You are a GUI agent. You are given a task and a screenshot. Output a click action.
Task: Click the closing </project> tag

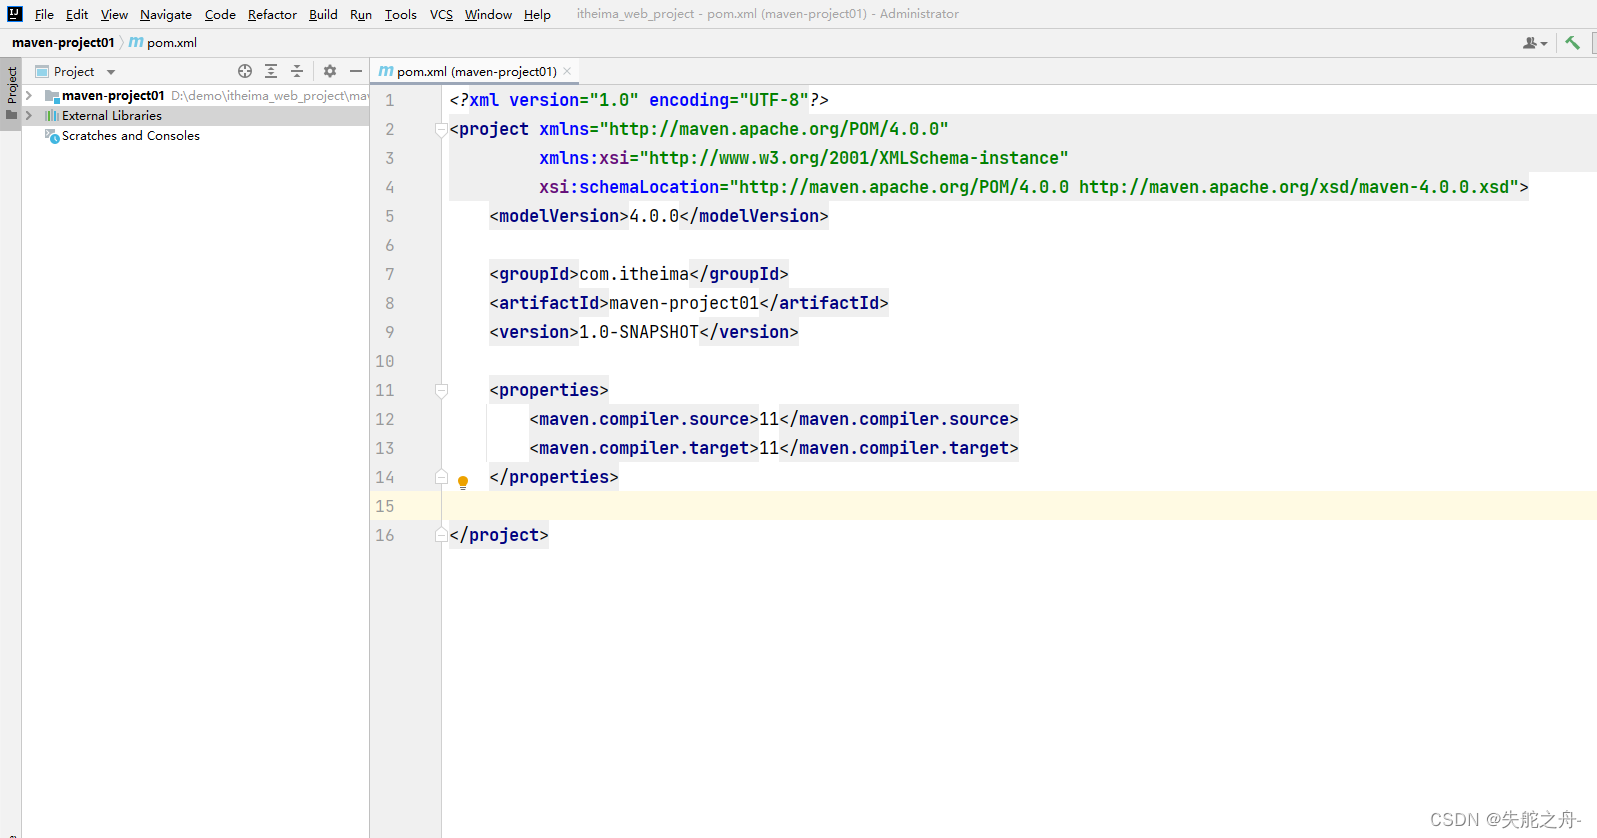click(499, 535)
